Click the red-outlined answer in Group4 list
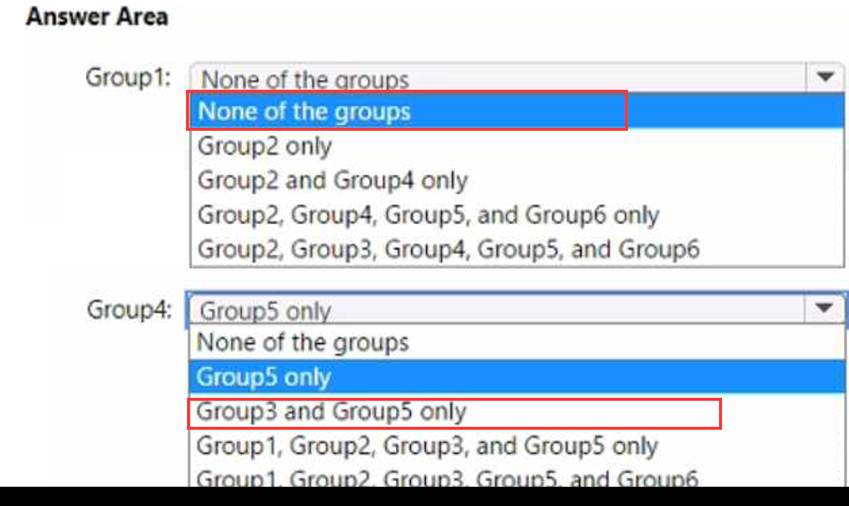849x506 pixels. point(453,412)
